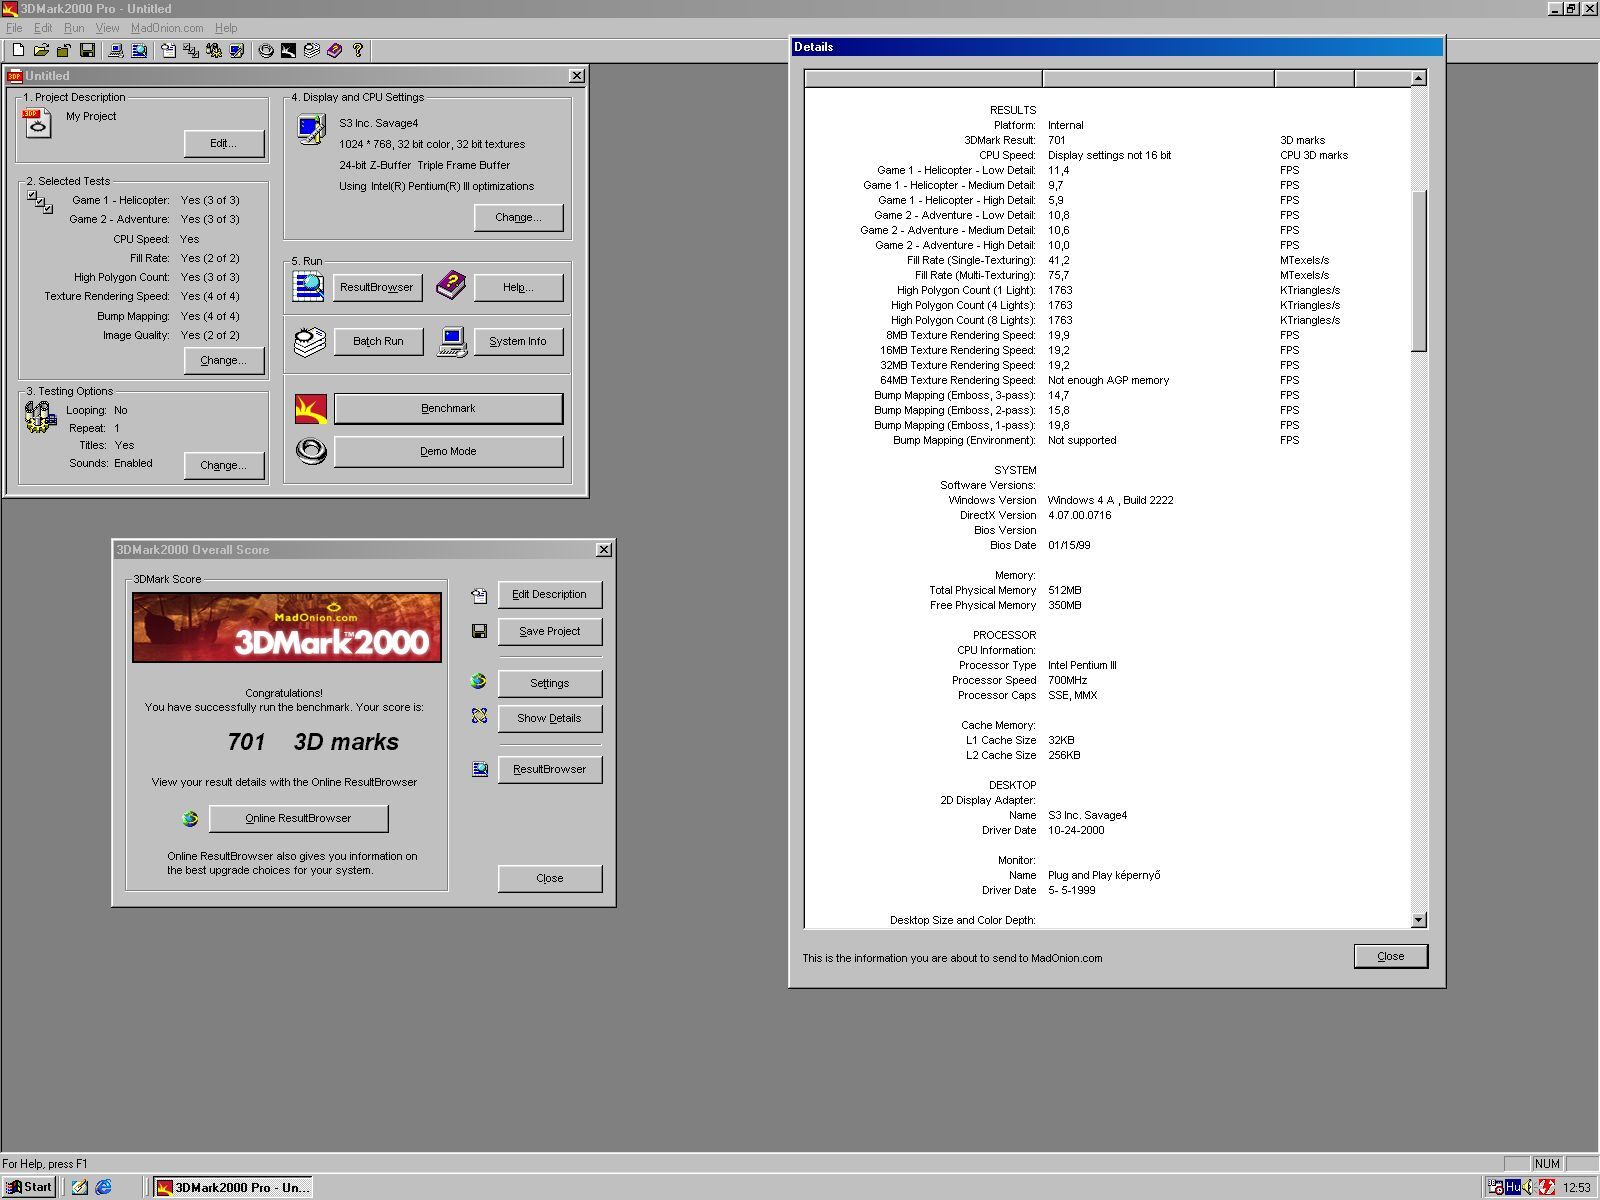This screenshot has height=1200, width=1600.
Task: Click the Selected Tests checkmarks toolbar icon
Action: point(190,50)
